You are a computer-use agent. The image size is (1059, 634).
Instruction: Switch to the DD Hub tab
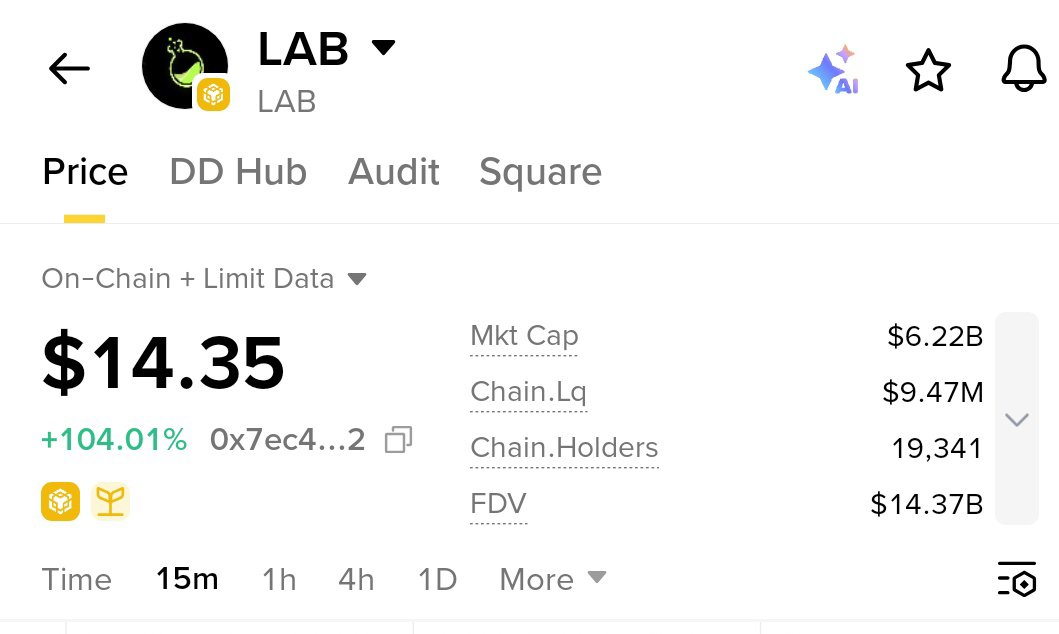[238, 171]
